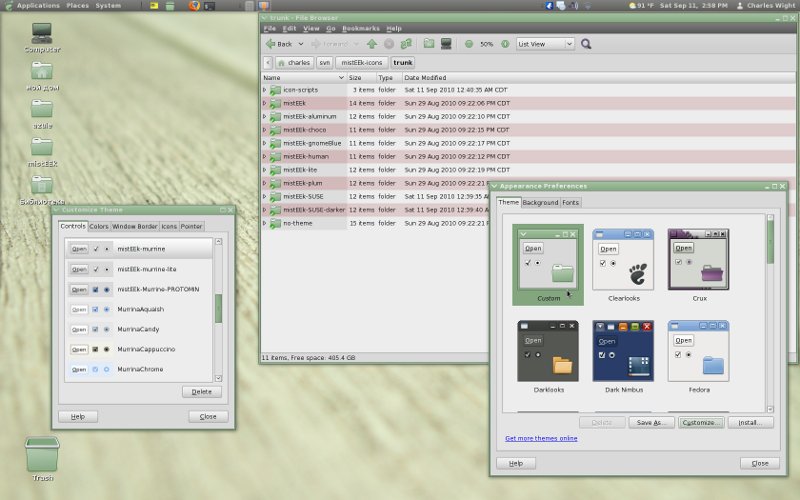Switch to the Colors tab in Customize Theme
Viewport: 800px width, 500px height.
pos(99,227)
